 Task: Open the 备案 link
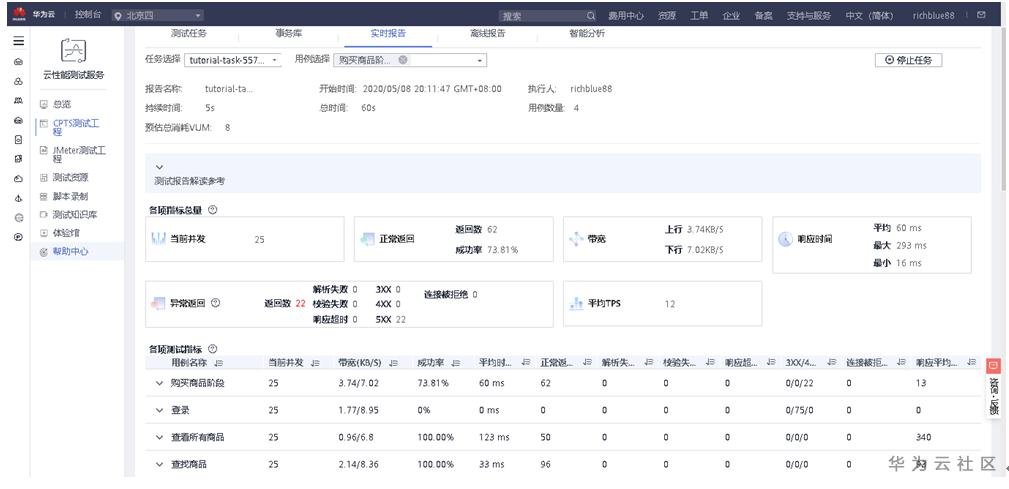point(763,15)
